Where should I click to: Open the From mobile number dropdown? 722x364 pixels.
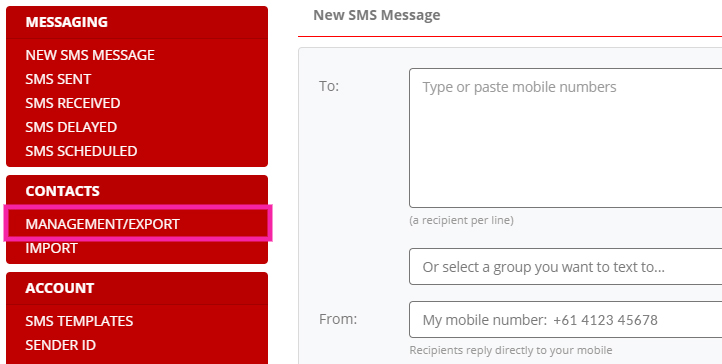tap(565, 319)
